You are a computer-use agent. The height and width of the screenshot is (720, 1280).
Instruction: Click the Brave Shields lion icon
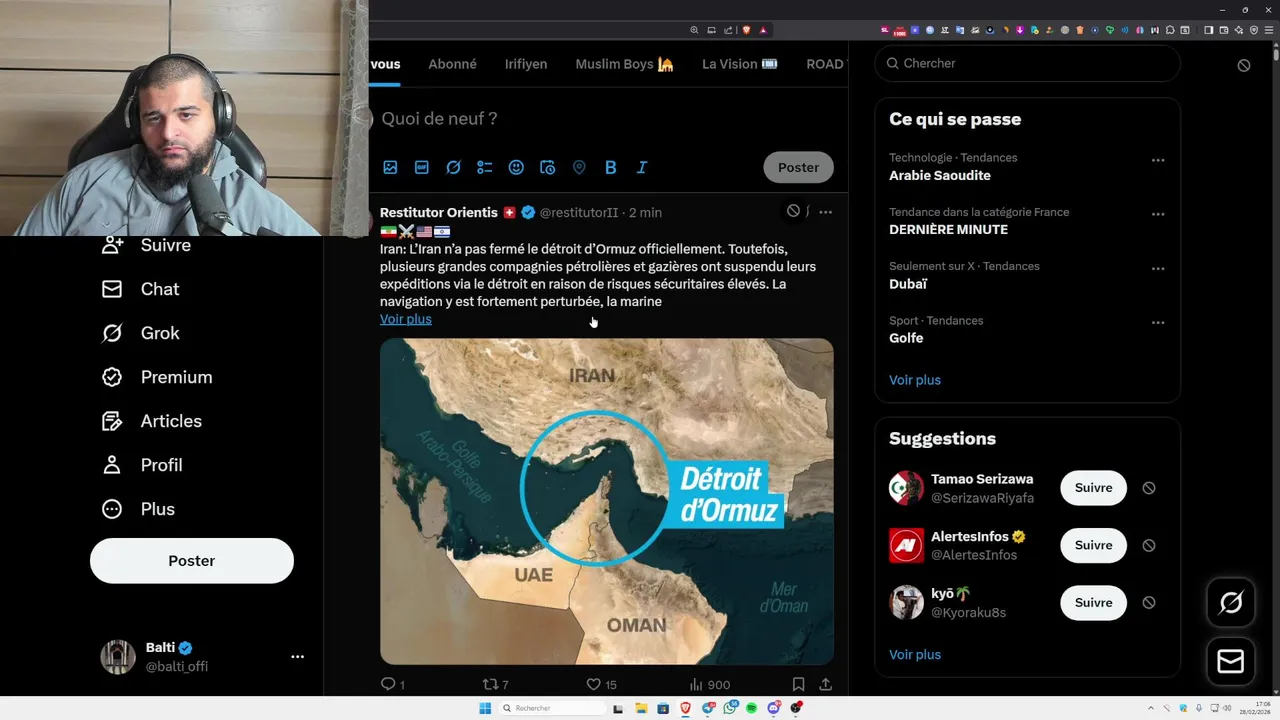(x=747, y=30)
